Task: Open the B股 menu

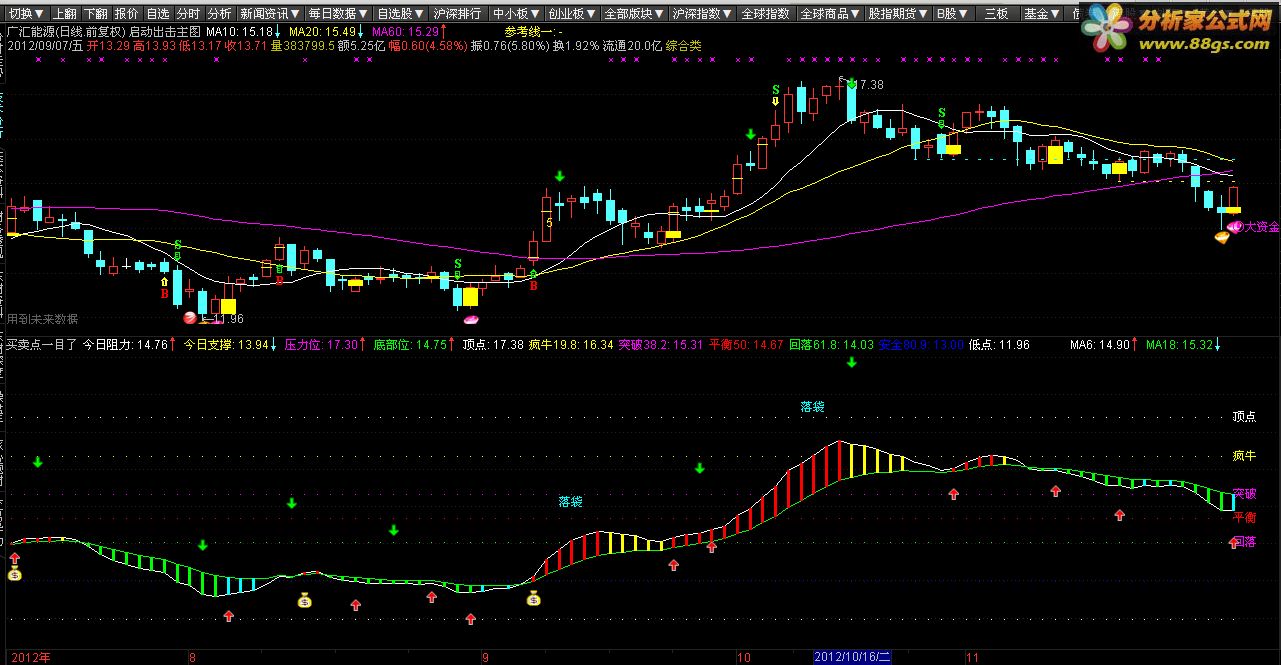Action: coord(950,14)
